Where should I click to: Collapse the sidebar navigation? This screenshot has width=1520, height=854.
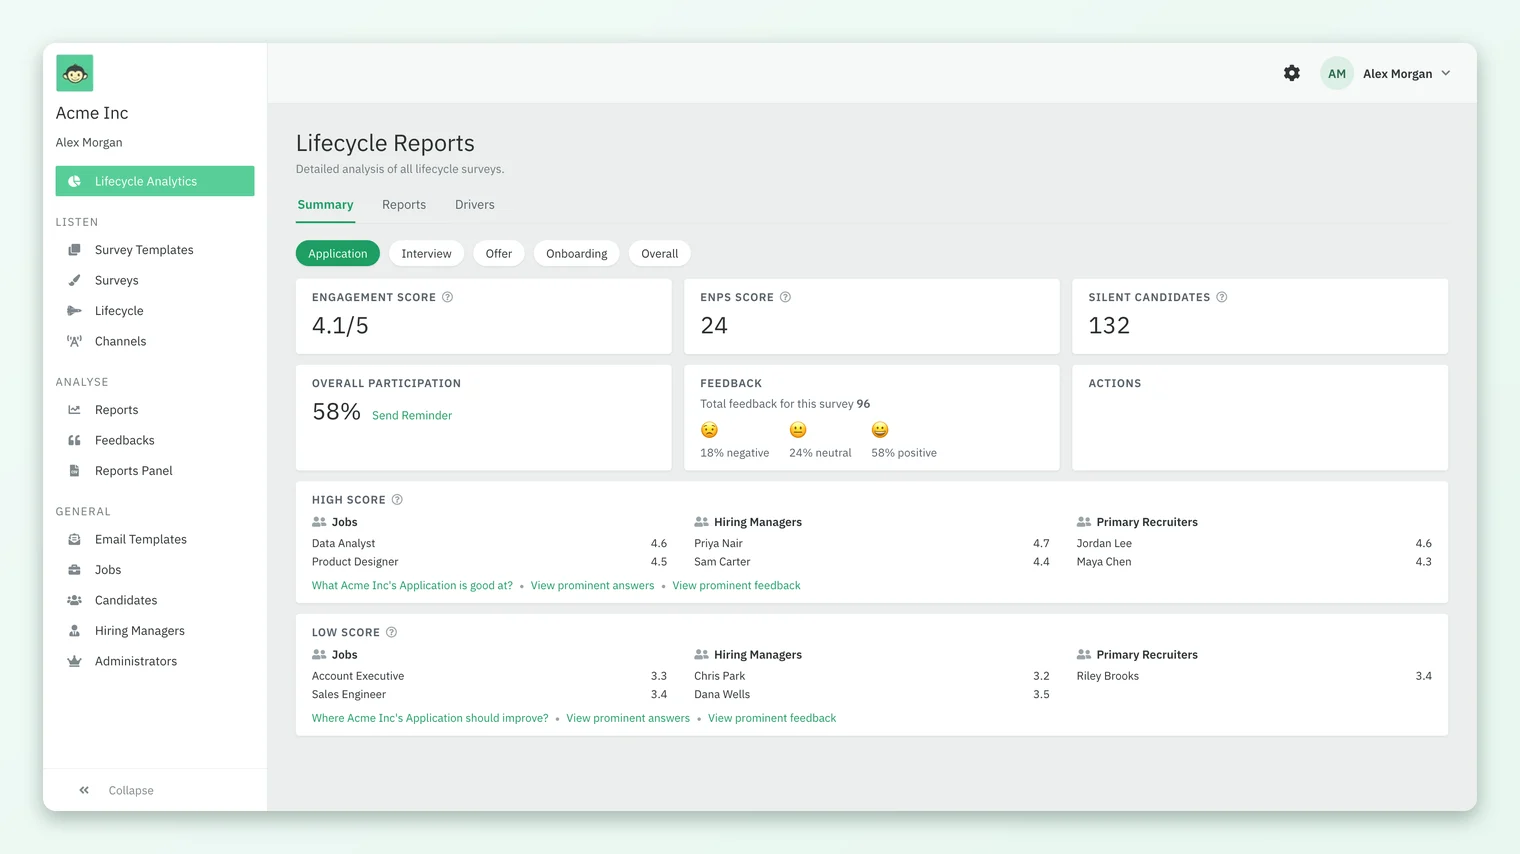(x=117, y=790)
